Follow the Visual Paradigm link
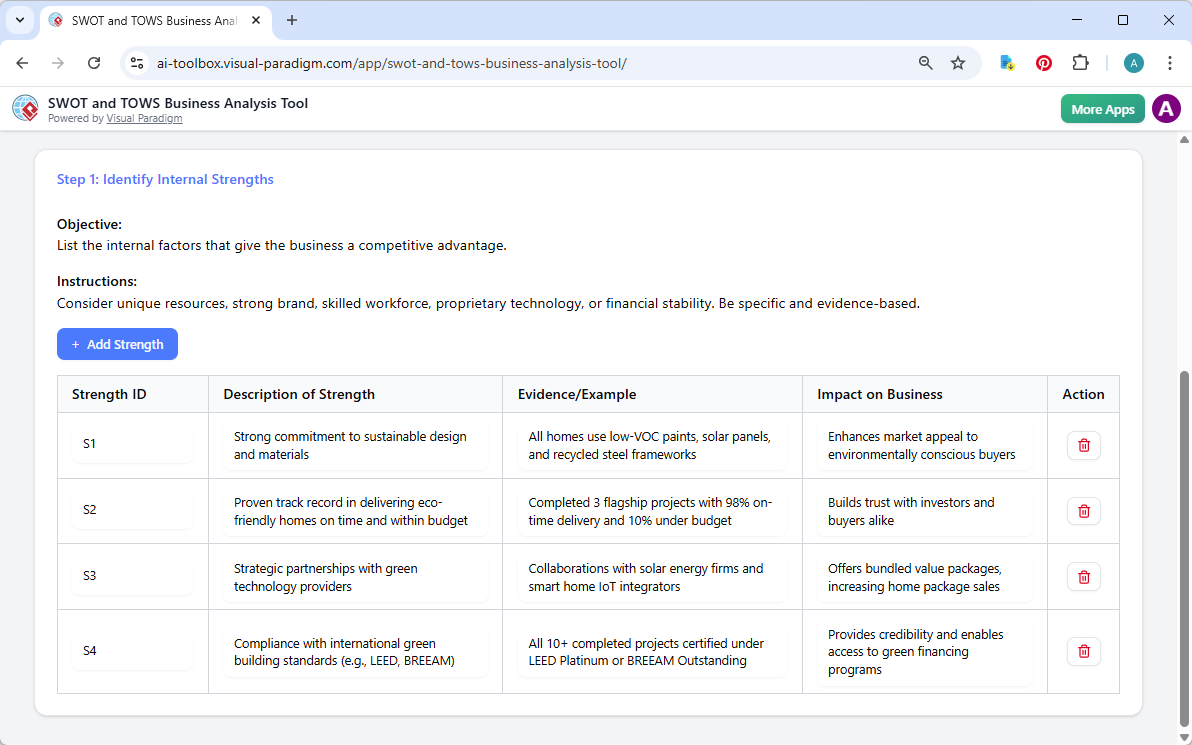 click(144, 118)
